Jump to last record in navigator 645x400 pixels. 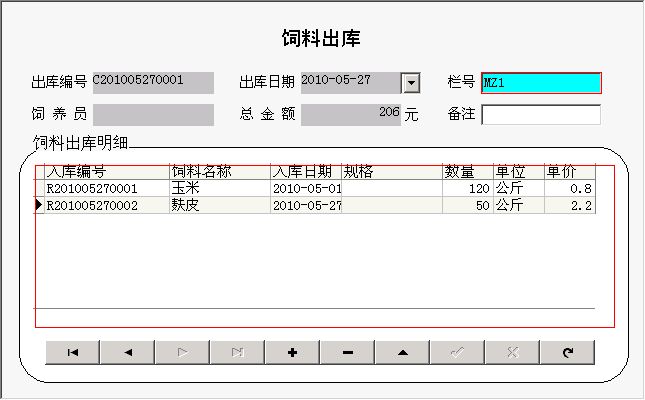pos(238,352)
